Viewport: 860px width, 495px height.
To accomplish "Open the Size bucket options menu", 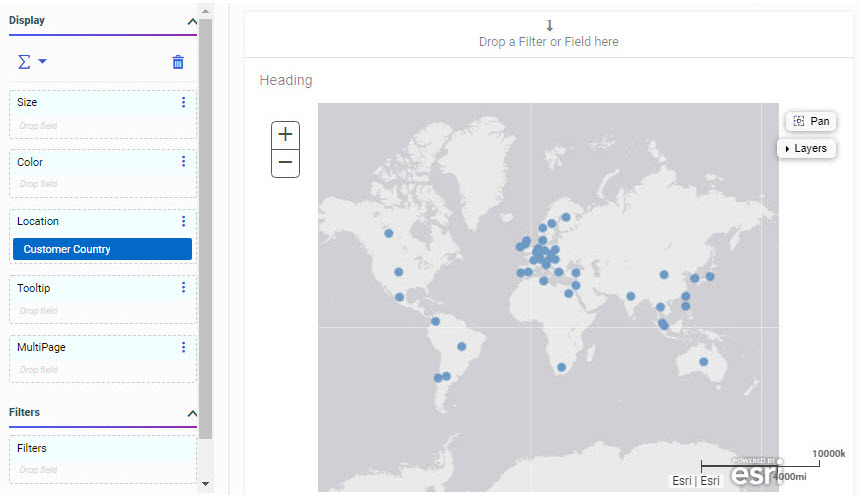I will pos(183,103).
